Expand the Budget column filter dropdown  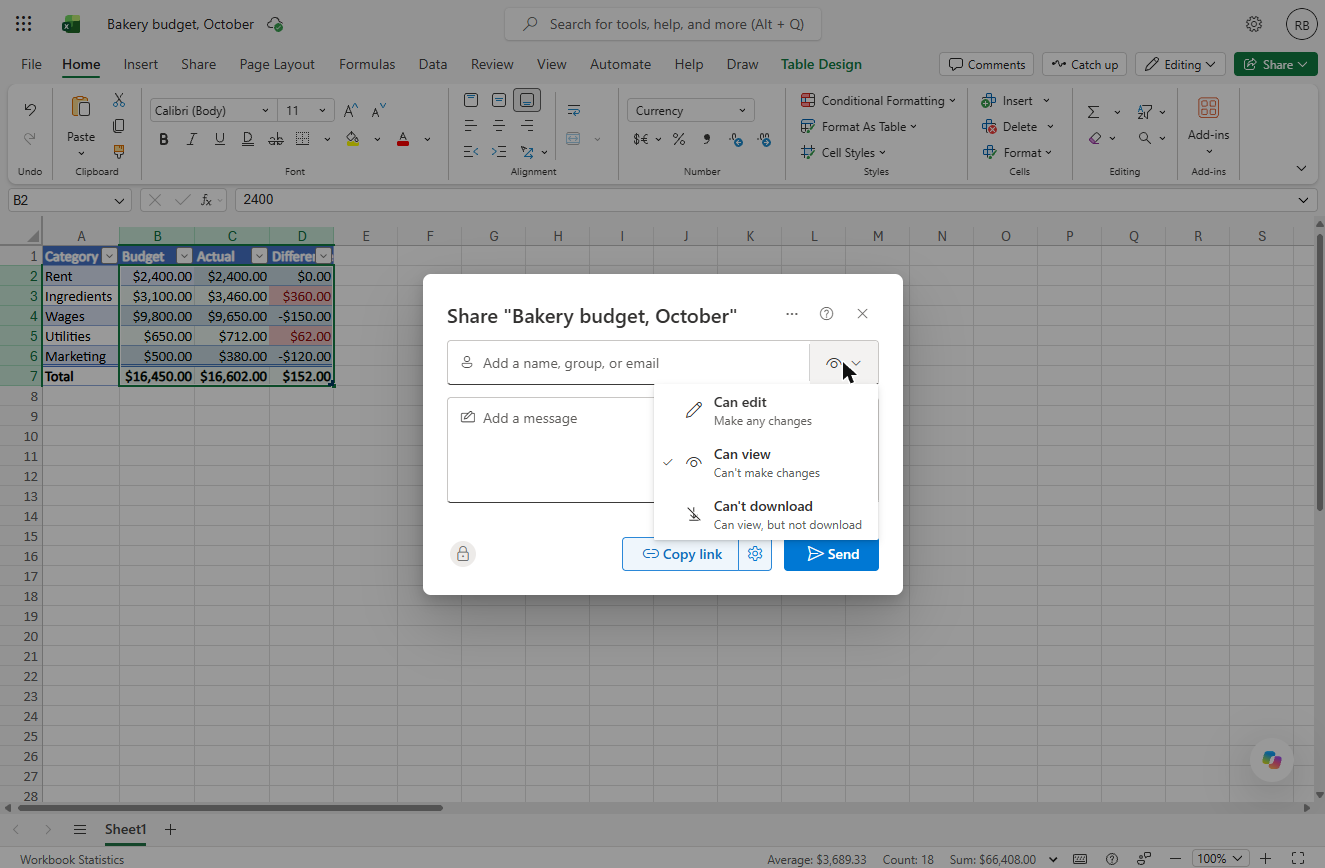tap(184, 257)
